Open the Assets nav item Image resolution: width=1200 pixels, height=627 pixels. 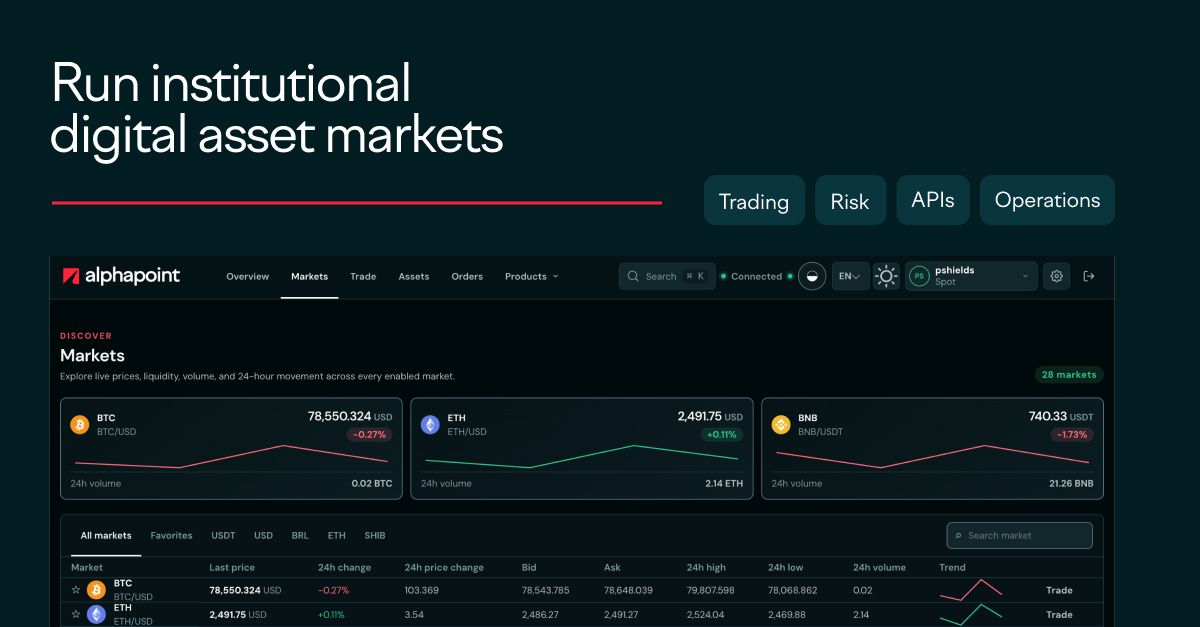[x=414, y=276]
